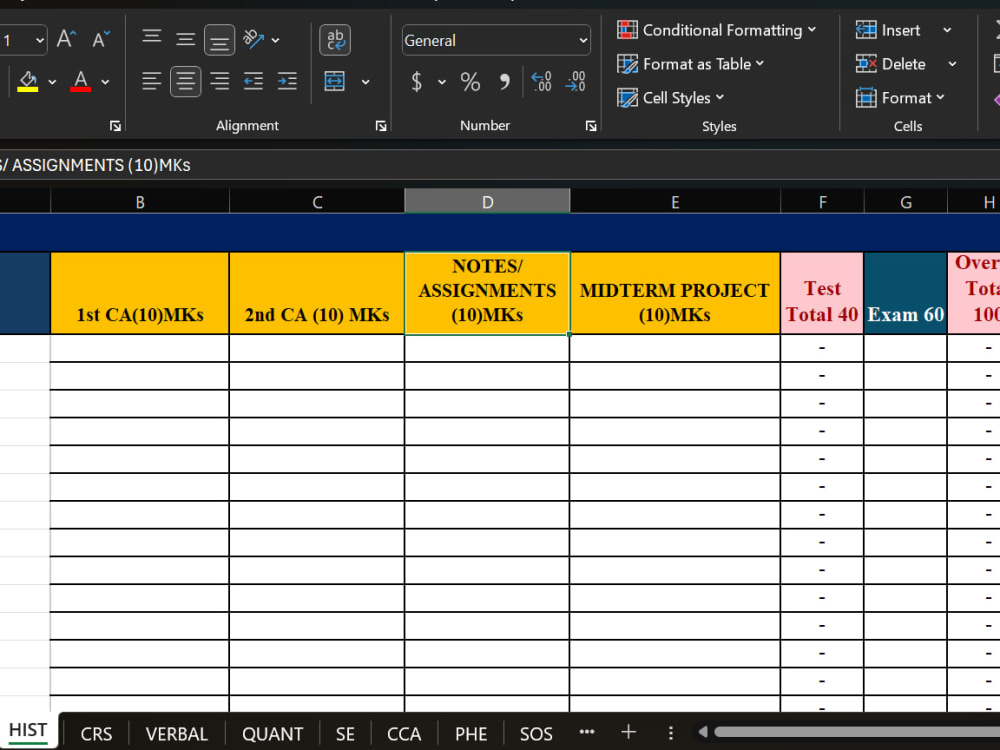
Task: Toggle center horizontal alignment
Action: 186,82
